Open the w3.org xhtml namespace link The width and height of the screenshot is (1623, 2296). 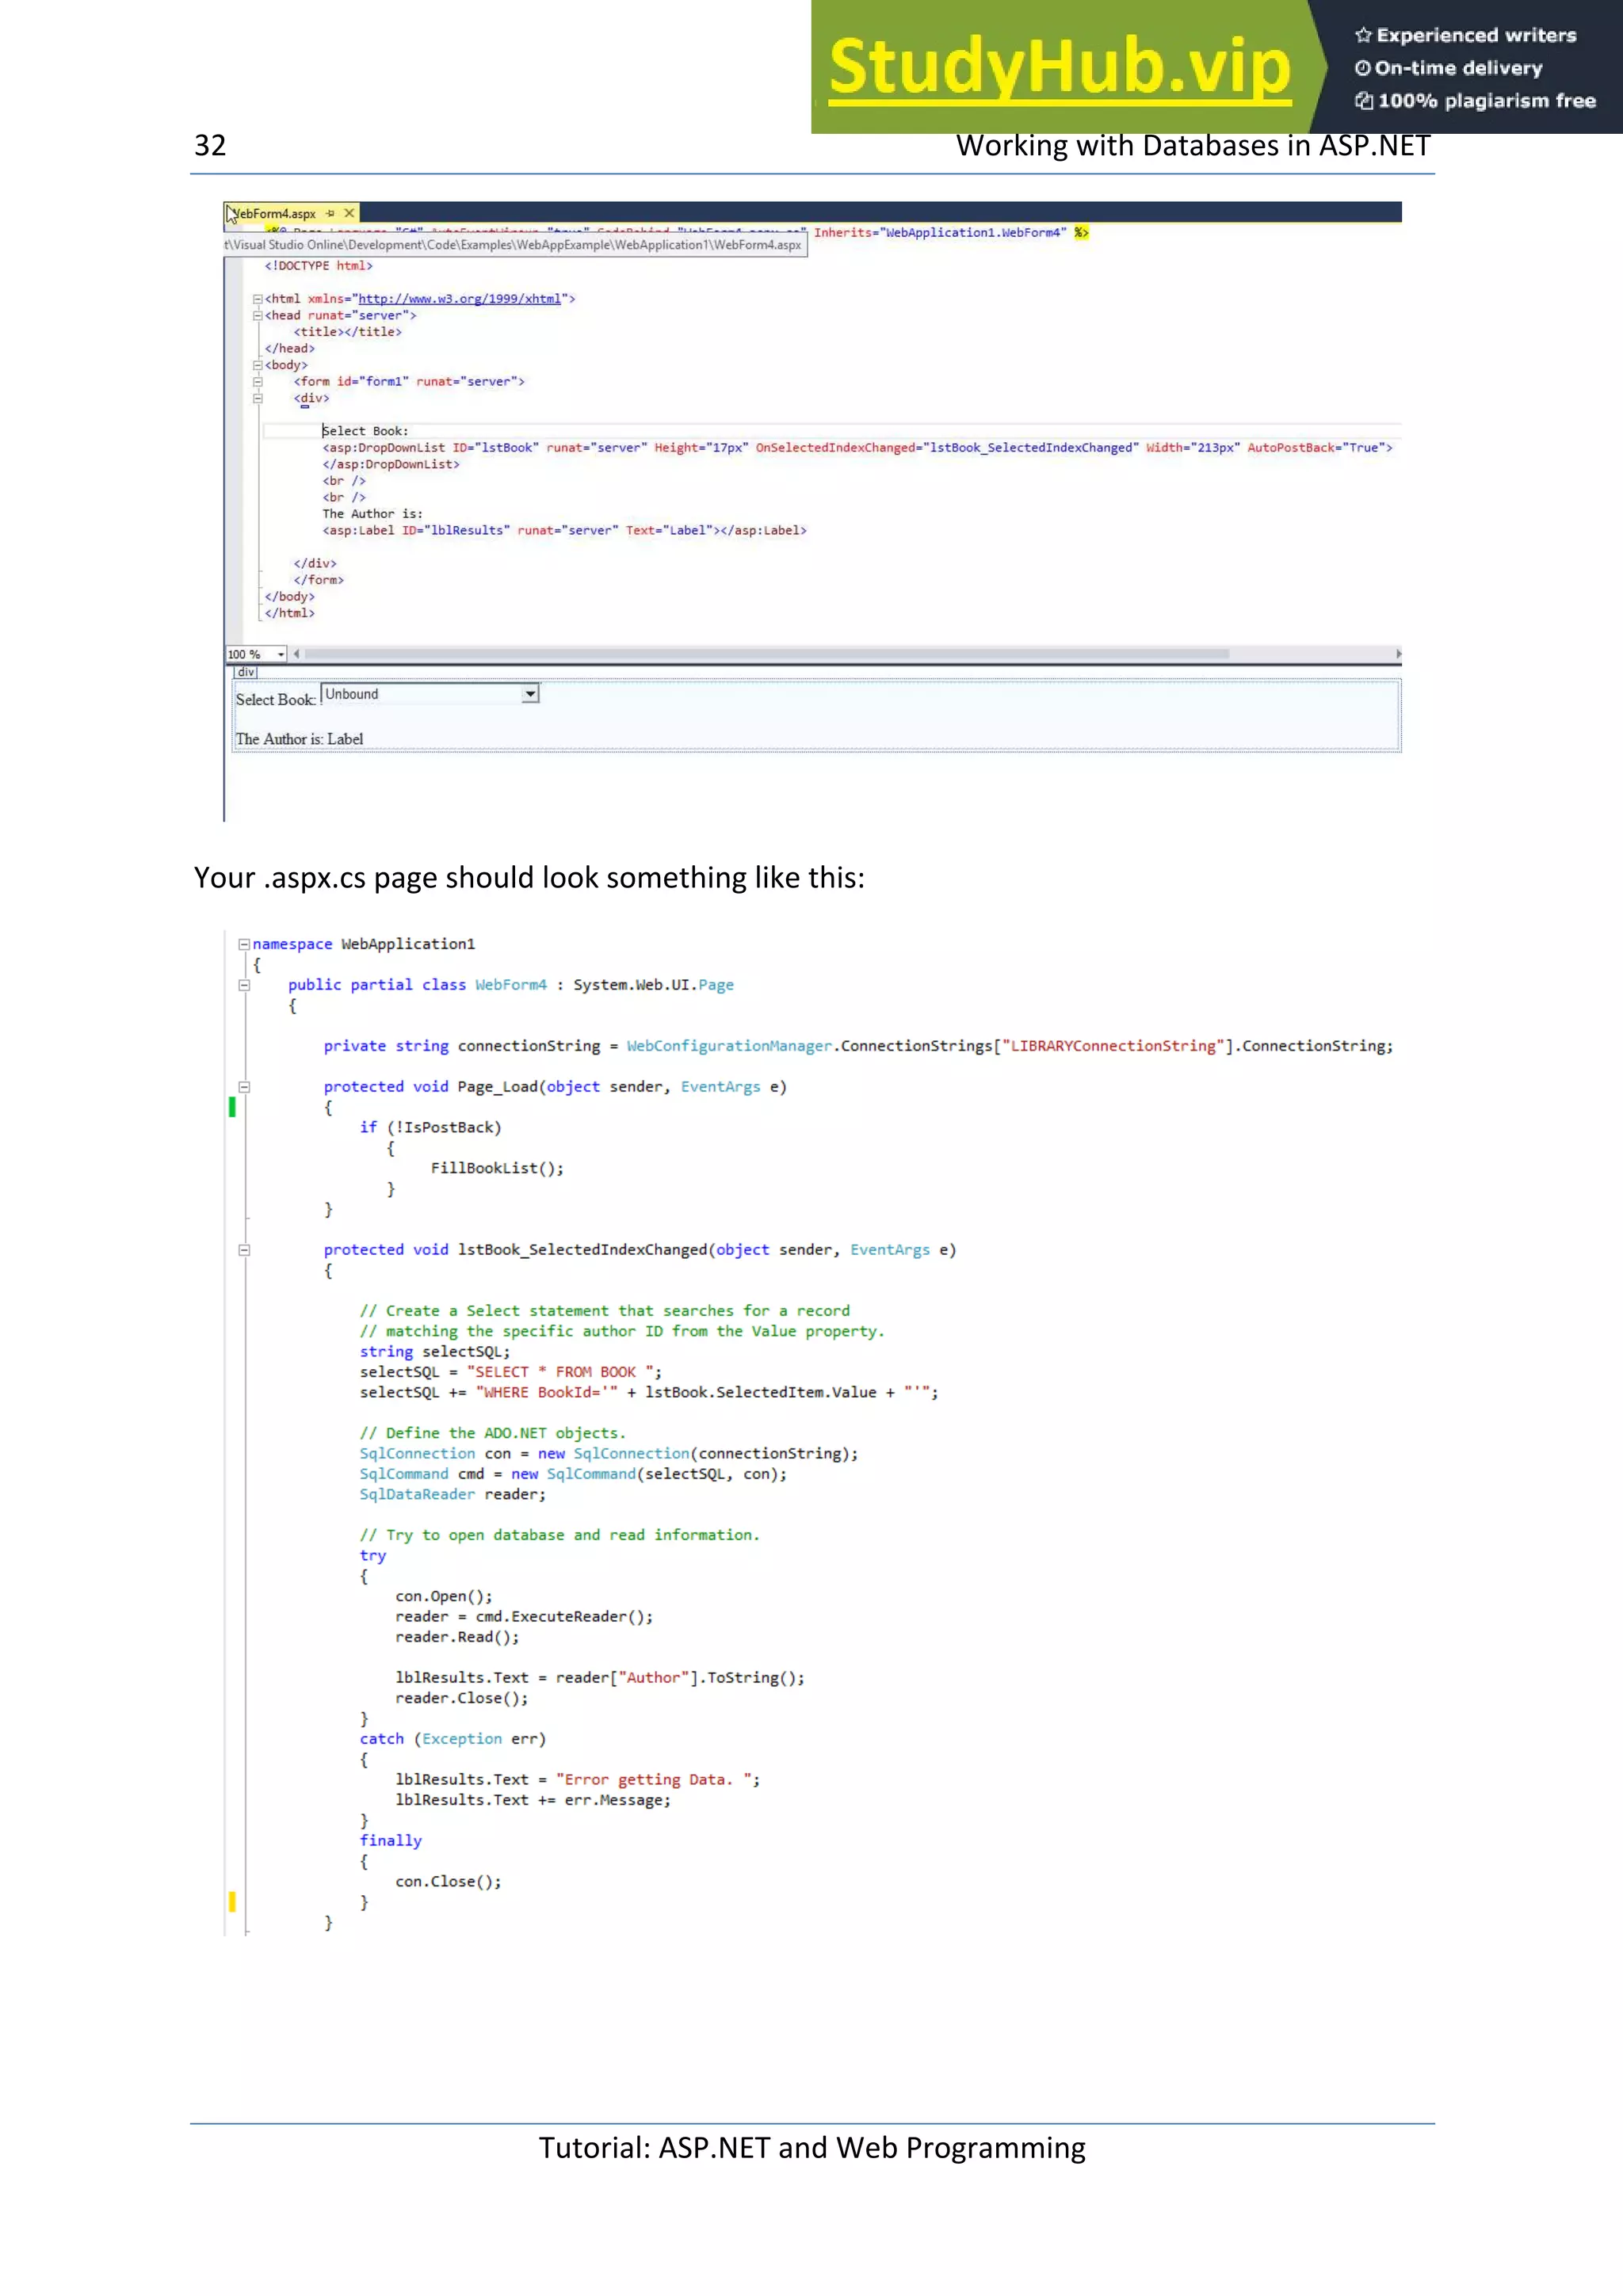coord(459,299)
